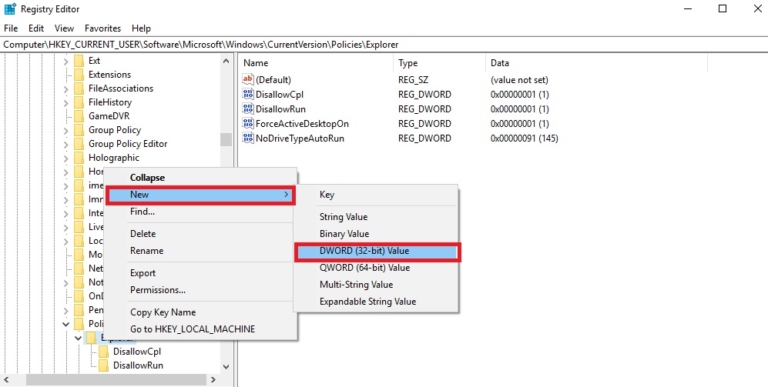Open the Help menu
Image resolution: width=768 pixels, height=387 pixels.
141,28
